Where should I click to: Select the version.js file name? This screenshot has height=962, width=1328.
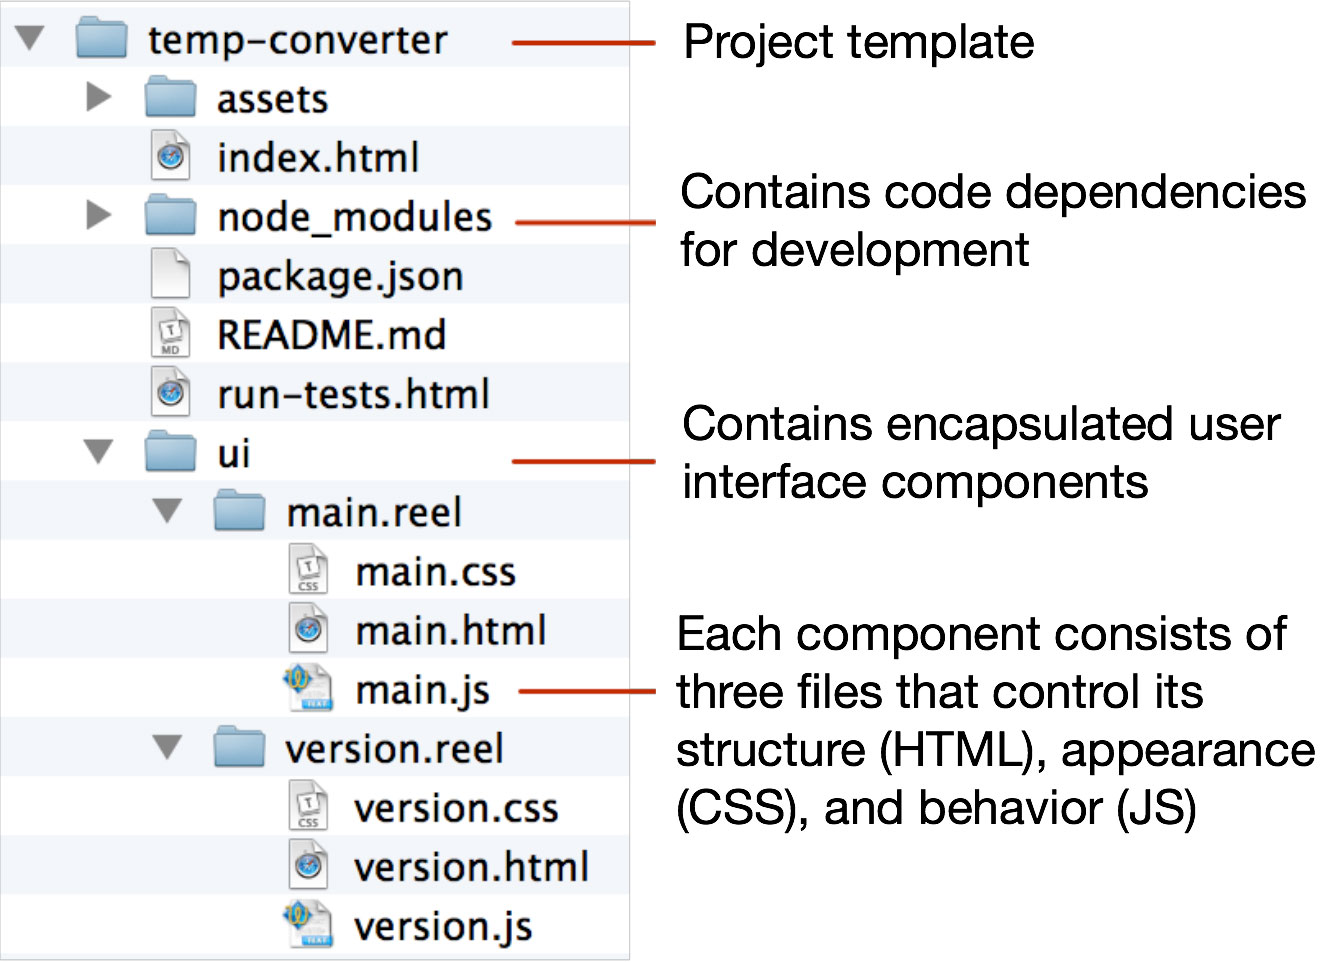pos(443,927)
